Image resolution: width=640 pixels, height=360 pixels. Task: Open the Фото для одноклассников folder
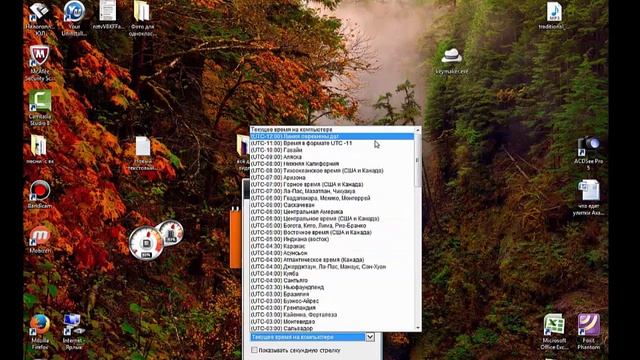[x=142, y=11]
